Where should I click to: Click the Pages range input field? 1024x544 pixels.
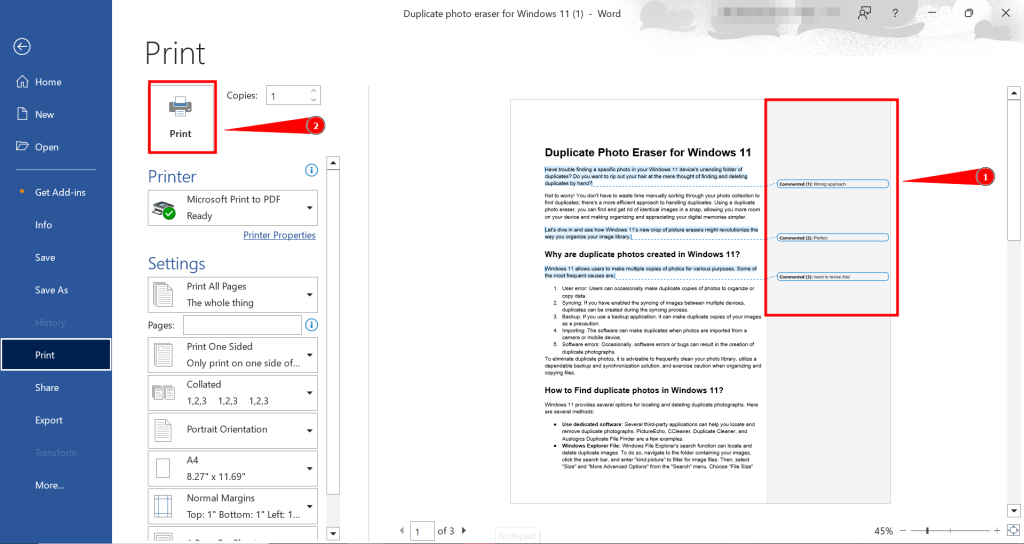tap(242, 325)
